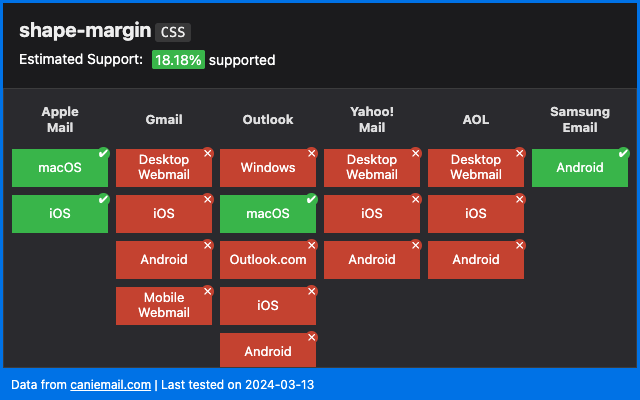This screenshot has width=640, height=400.
Task: Click the green checkmark on Outlook macOS
Action: [x=311, y=199]
